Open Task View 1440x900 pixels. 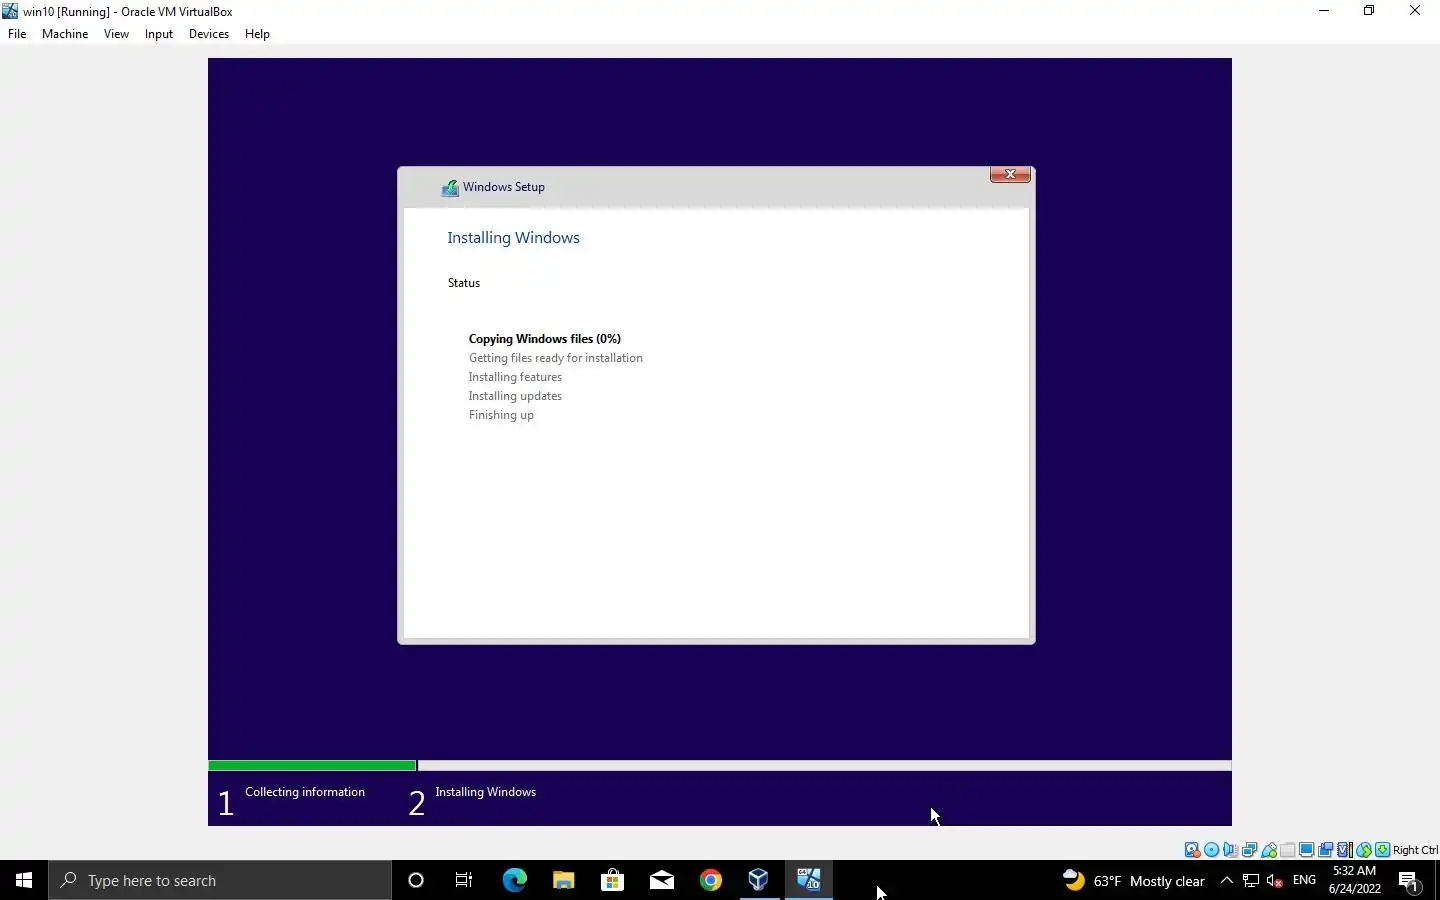464,880
